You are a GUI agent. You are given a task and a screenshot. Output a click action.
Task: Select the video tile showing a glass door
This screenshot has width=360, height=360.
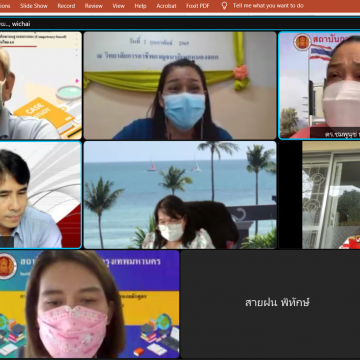point(319,195)
